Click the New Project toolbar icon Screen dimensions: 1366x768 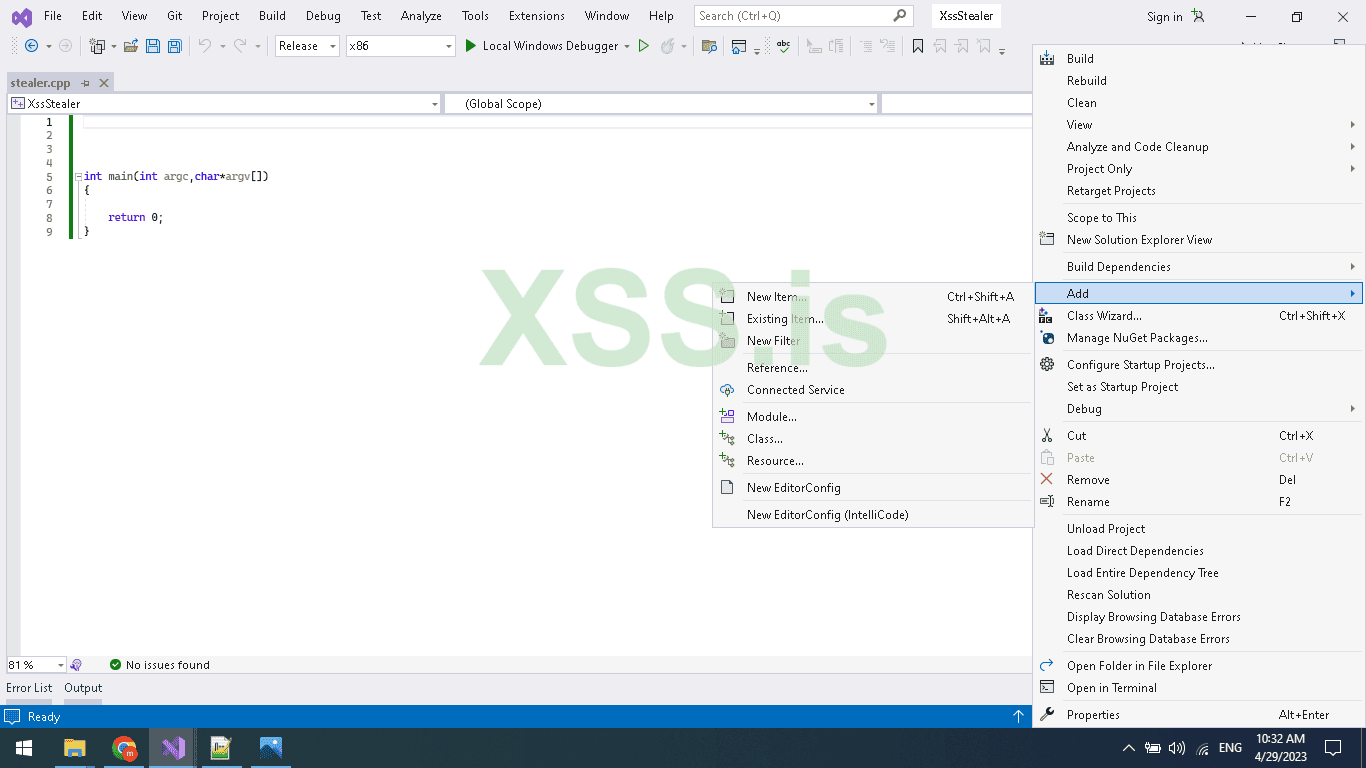pos(97,46)
